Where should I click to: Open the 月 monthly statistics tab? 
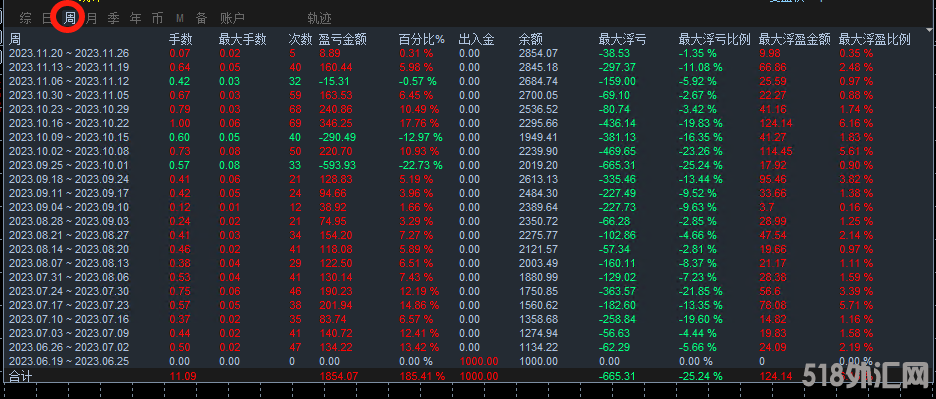(91, 19)
